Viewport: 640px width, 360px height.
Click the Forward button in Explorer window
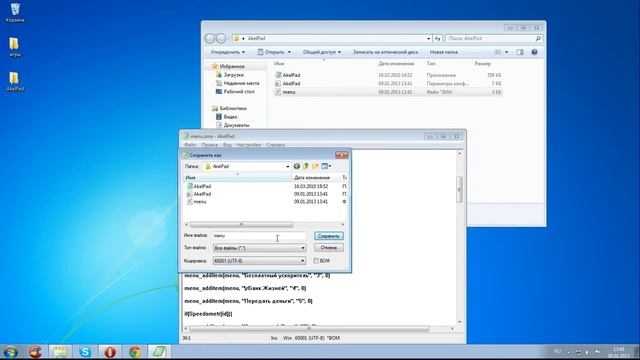[221, 38]
